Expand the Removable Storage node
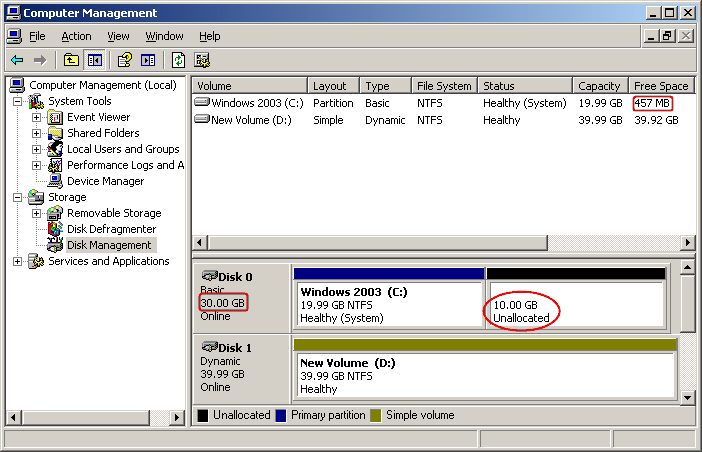Viewport: 702px width, 452px height. click(36, 213)
